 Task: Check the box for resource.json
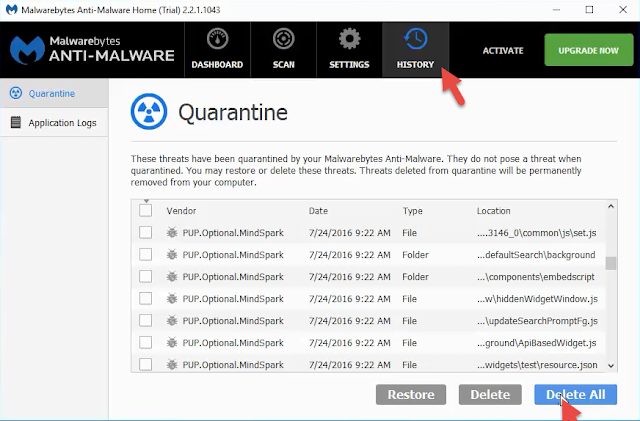click(x=146, y=365)
